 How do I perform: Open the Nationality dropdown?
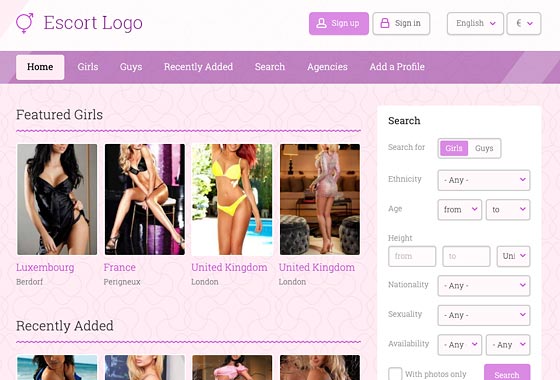point(484,286)
